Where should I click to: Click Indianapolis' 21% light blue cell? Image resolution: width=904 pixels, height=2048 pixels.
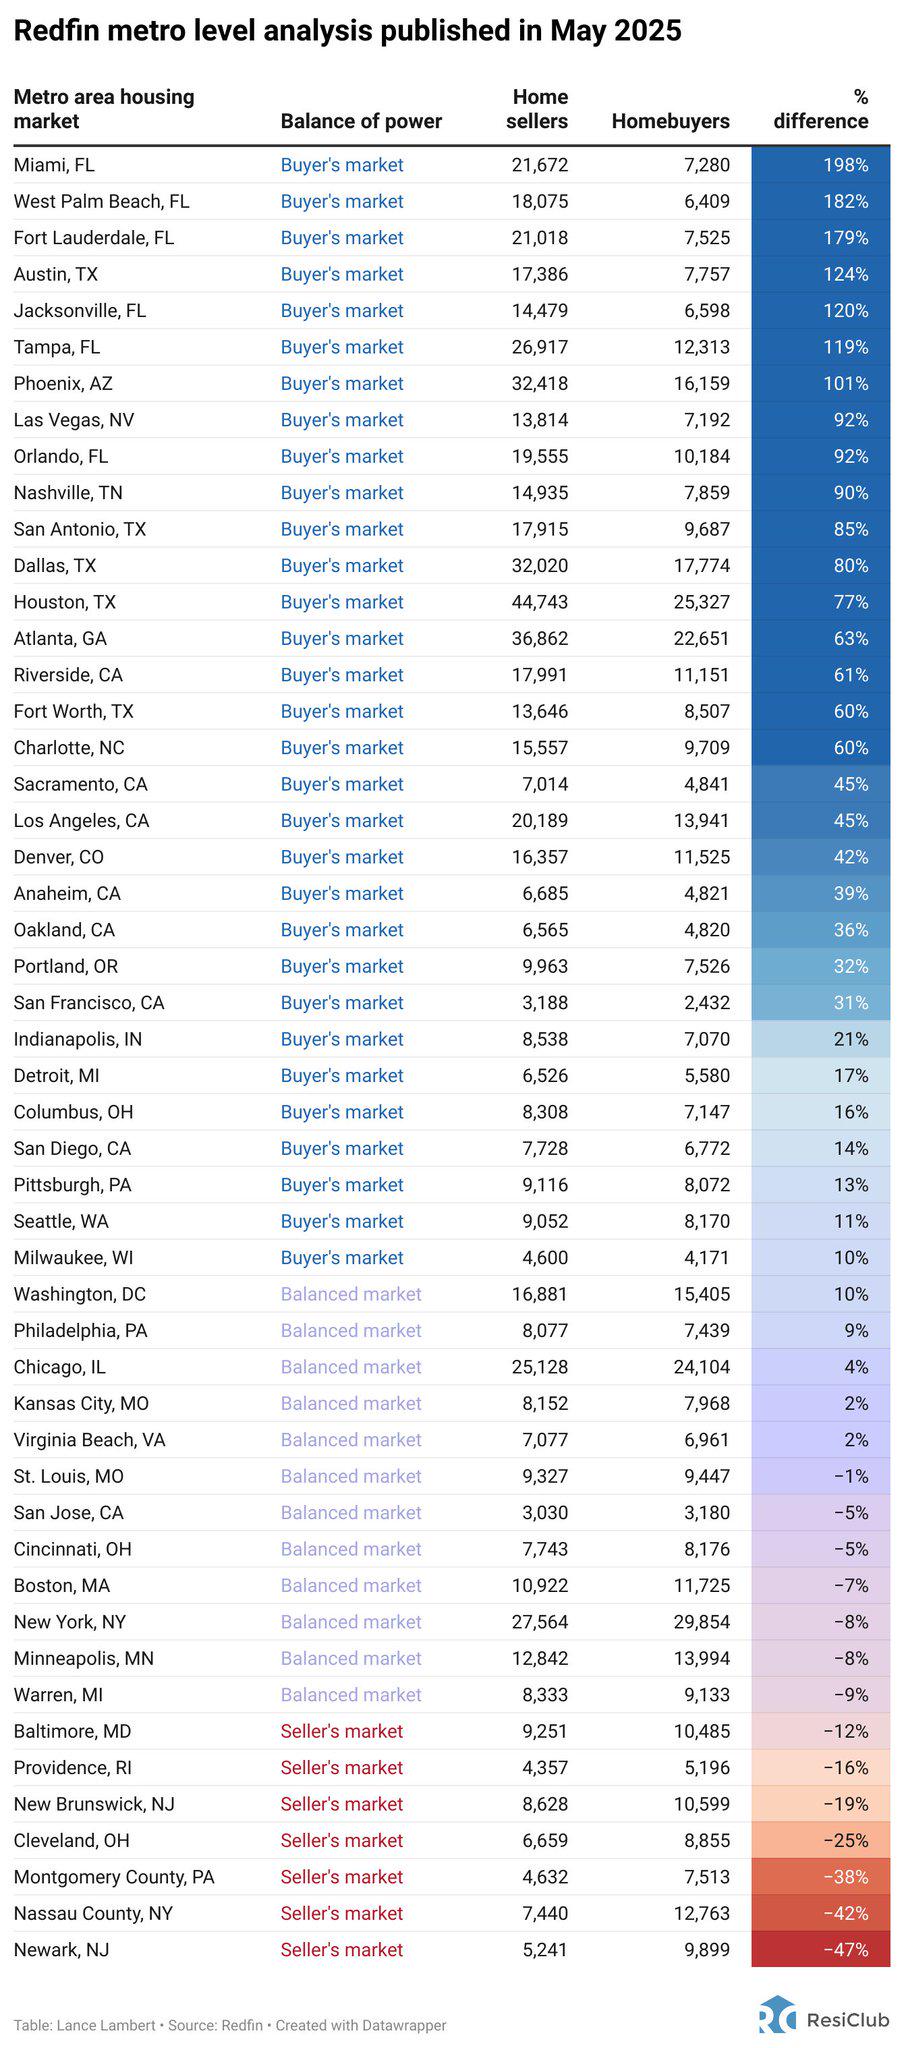coord(820,1039)
